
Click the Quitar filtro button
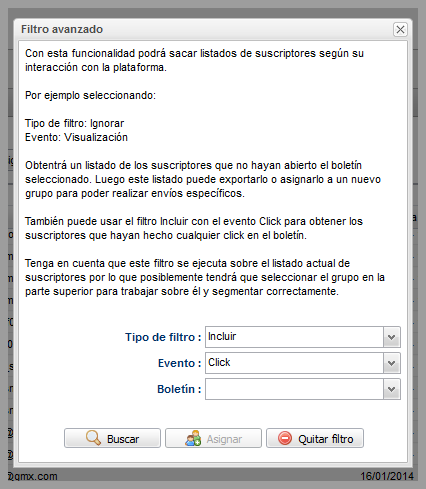(x=315, y=438)
